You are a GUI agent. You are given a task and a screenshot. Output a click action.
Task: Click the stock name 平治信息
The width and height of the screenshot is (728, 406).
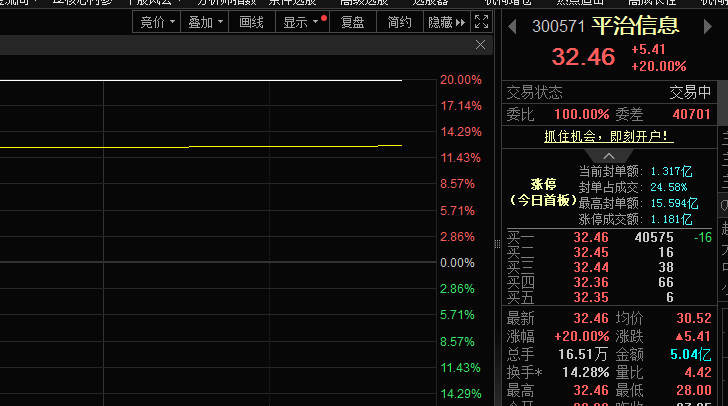coord(635,26)
